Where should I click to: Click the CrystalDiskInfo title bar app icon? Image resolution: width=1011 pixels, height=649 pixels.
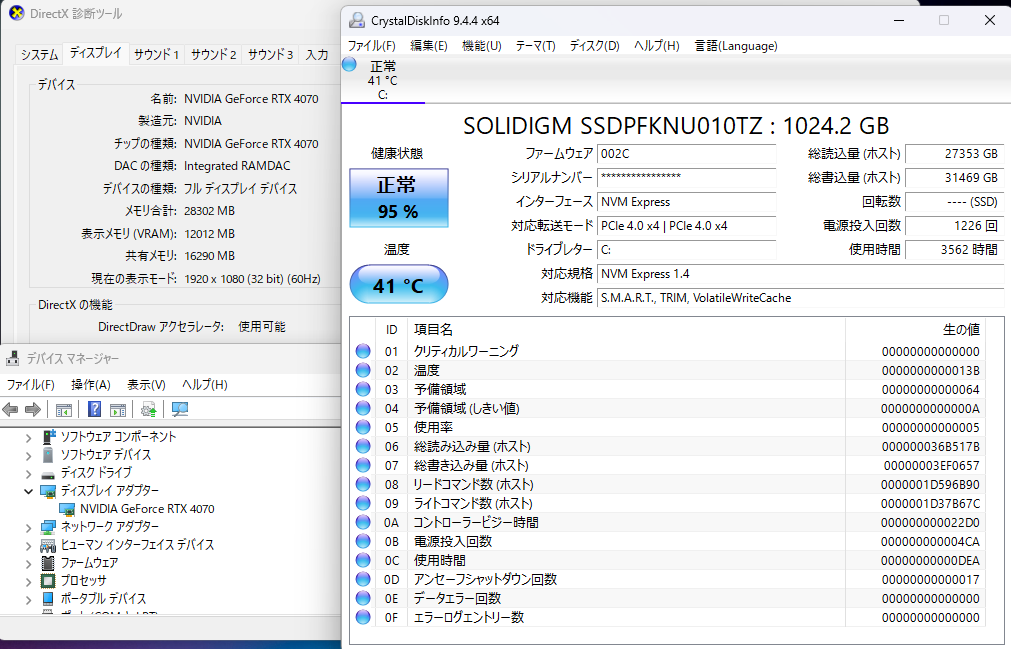357,21
